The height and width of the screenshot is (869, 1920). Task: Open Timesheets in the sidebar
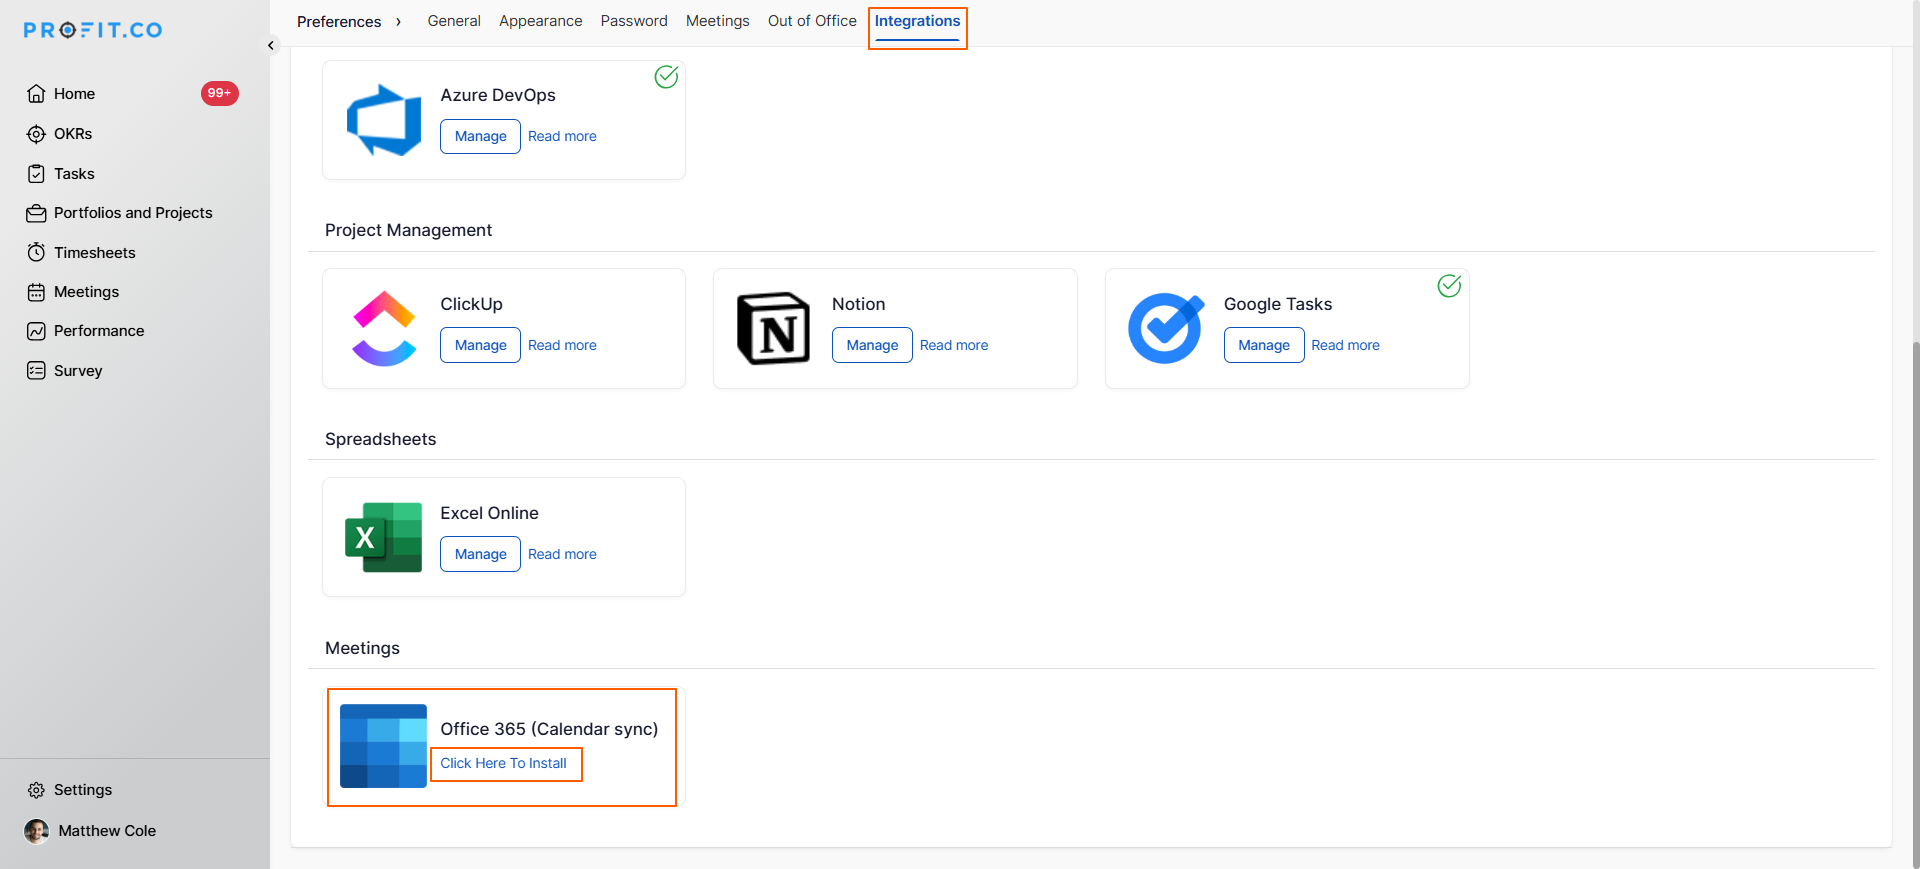[x=94, y=253]
